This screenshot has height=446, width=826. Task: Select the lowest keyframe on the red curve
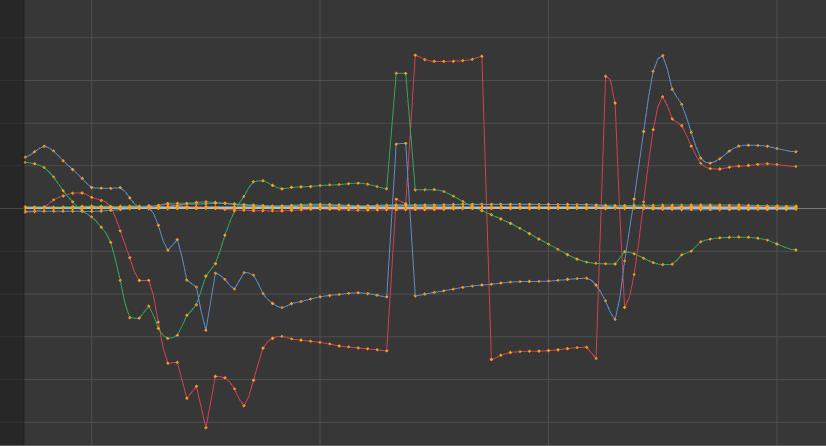pyautogui.click(x=206, y=427)
